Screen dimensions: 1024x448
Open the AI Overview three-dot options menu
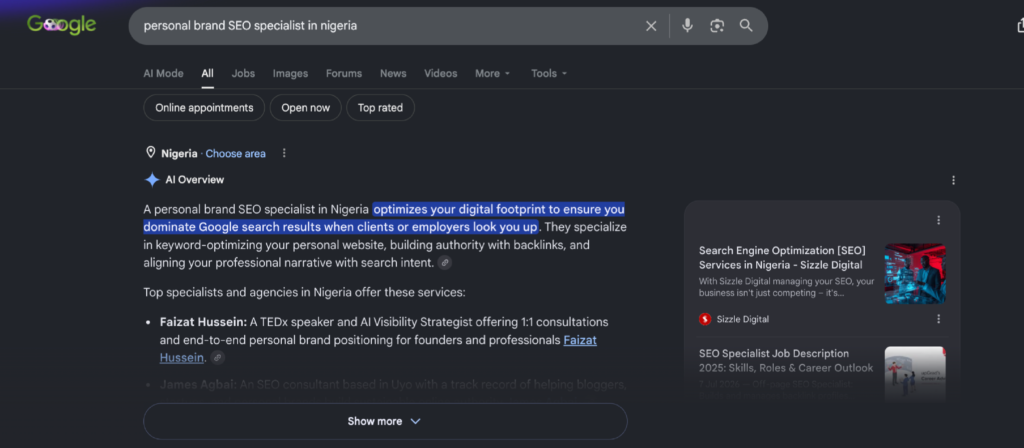(x=953, y=180)
